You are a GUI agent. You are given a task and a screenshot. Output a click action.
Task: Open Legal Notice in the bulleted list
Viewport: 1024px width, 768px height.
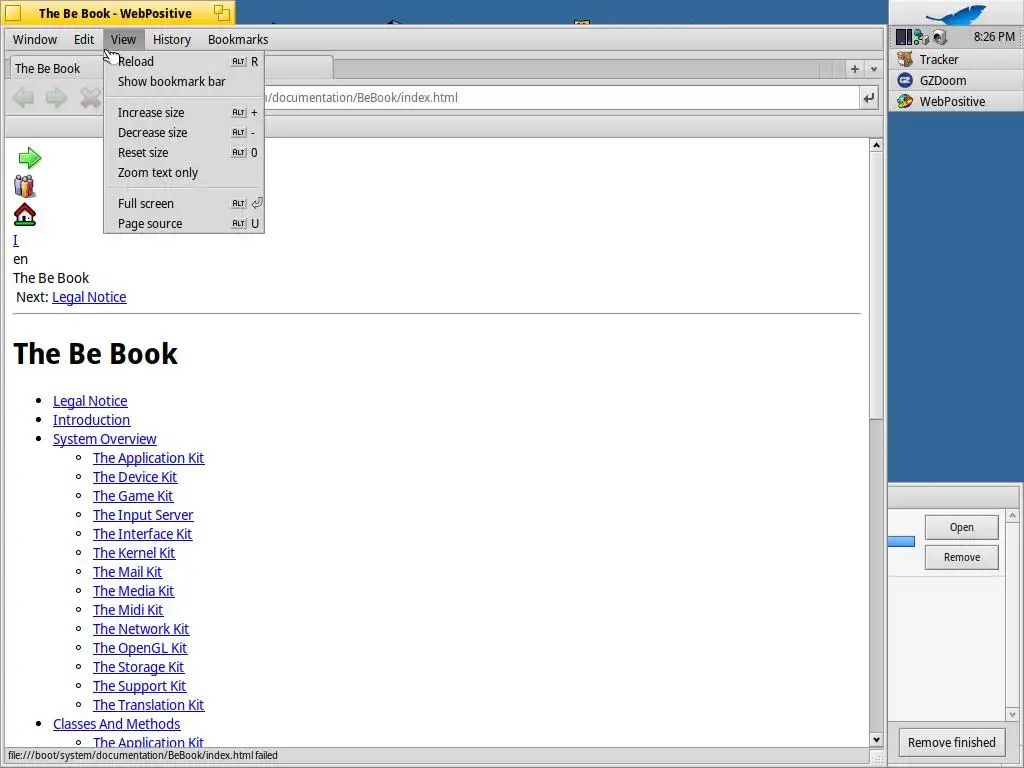point(90,401)
